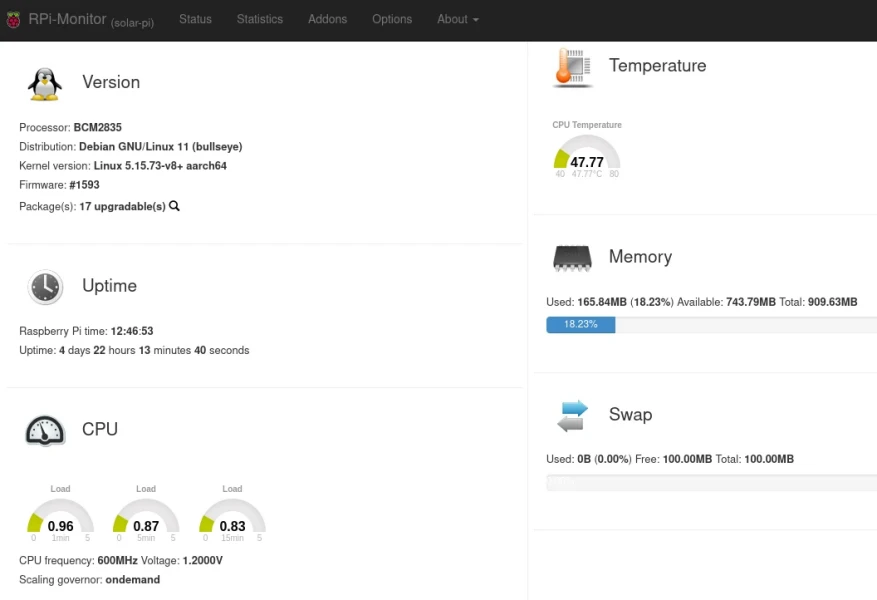Click the Linux penguin Version icon
This screenshot has height=600, width=877.
(x=45, y=84)
